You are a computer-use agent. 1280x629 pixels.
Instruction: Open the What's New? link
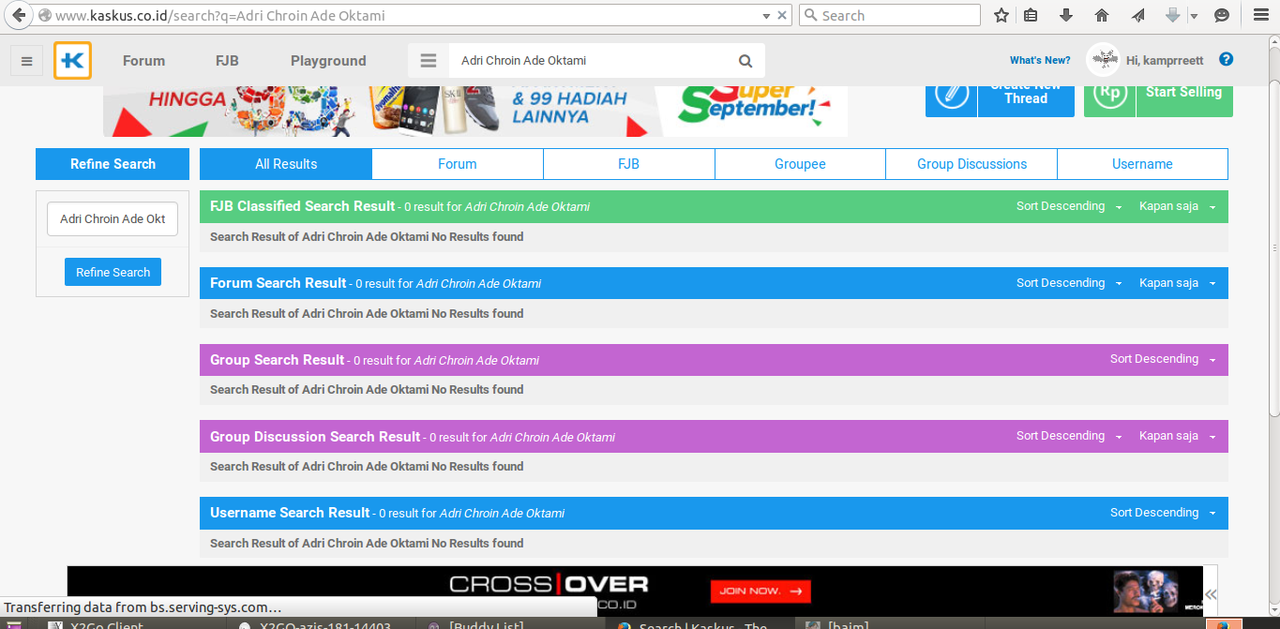click(1040, 61)
